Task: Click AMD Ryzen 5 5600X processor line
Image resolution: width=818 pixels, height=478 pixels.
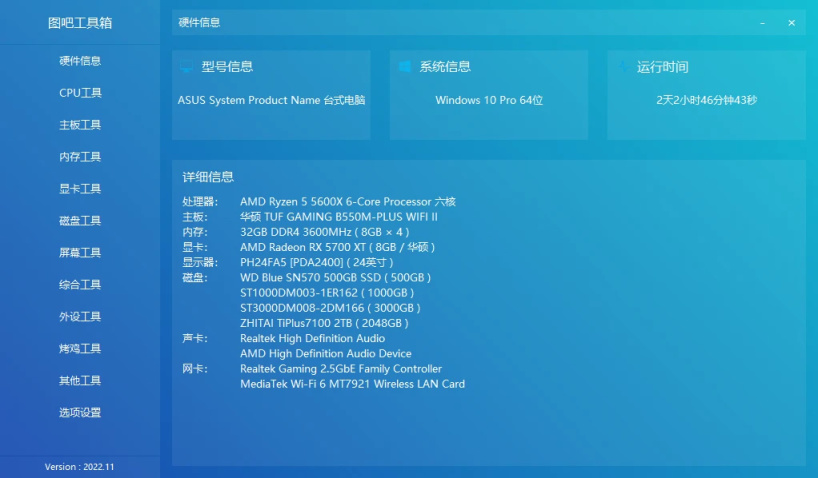Action: (x=348, y=201)
